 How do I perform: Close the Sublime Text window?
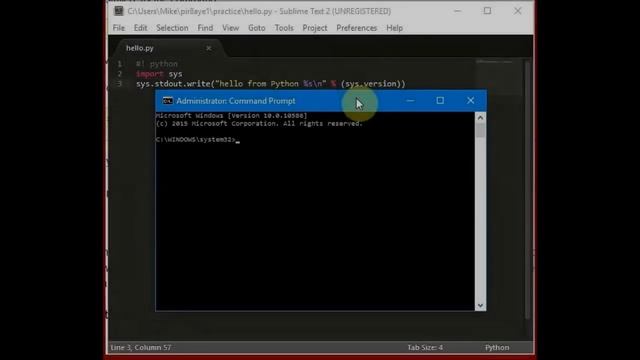518,11
